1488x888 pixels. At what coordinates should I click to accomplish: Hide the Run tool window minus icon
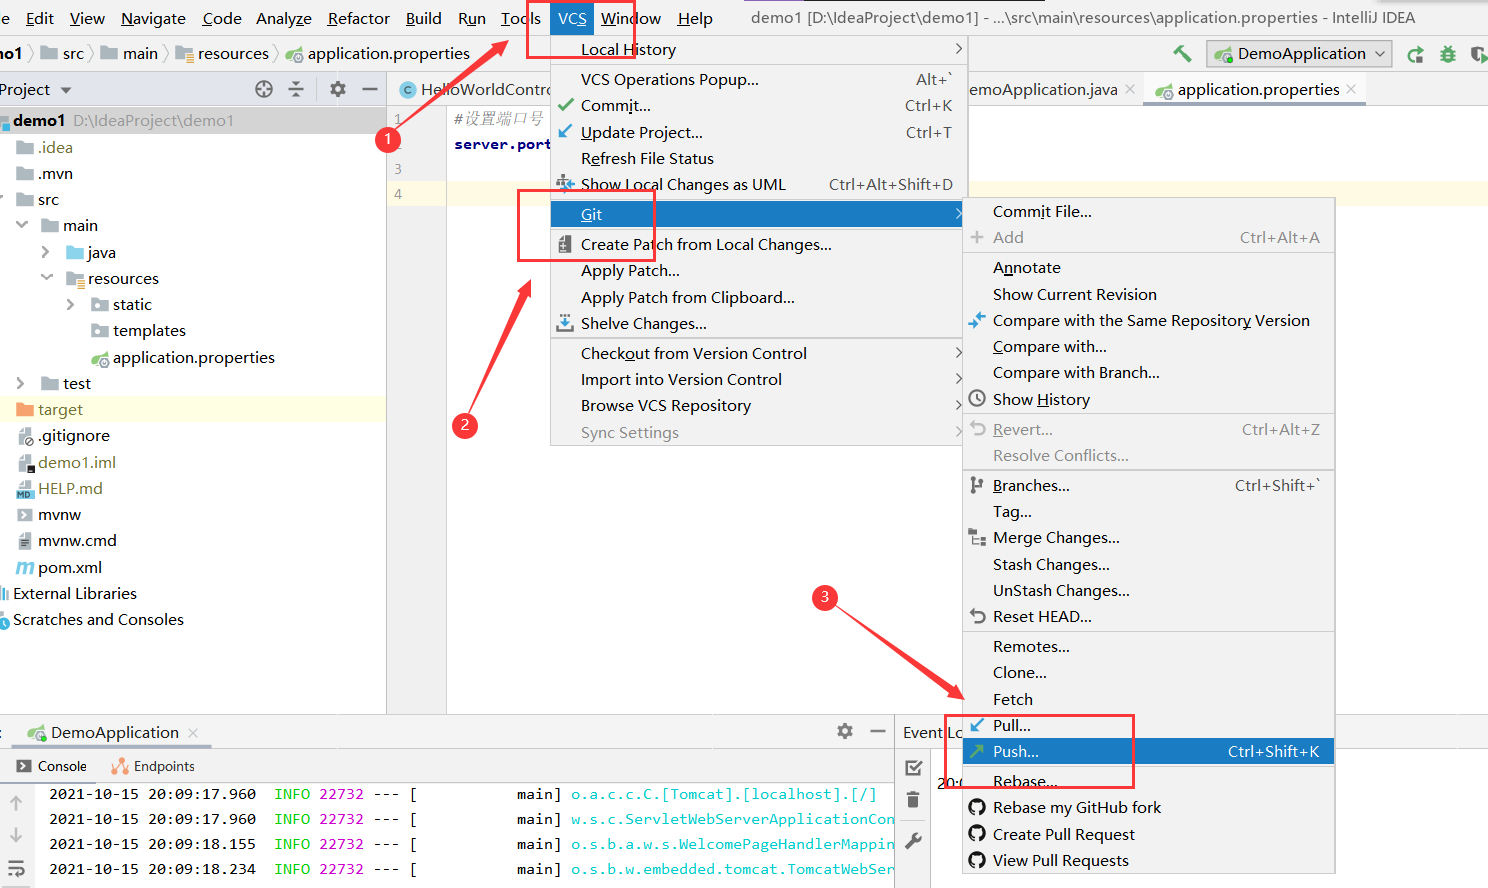(x=877, y=731)
